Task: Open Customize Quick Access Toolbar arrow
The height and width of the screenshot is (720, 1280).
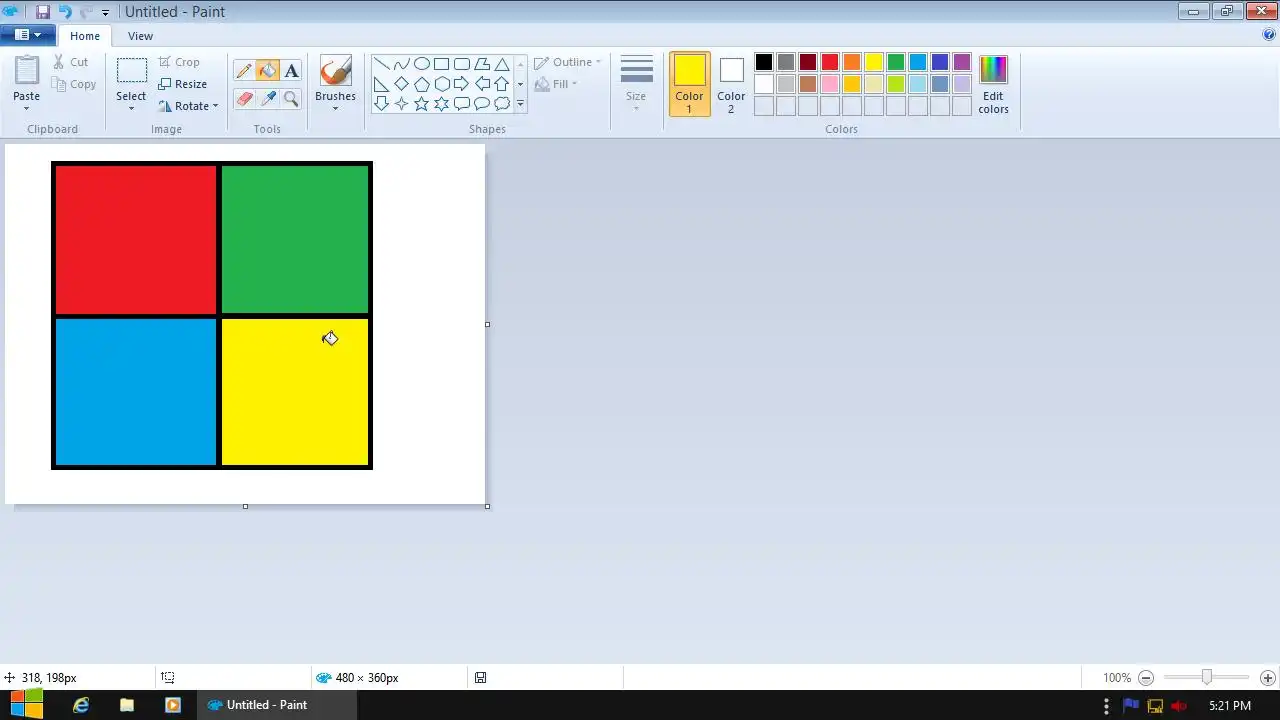Action: (105, 13)
